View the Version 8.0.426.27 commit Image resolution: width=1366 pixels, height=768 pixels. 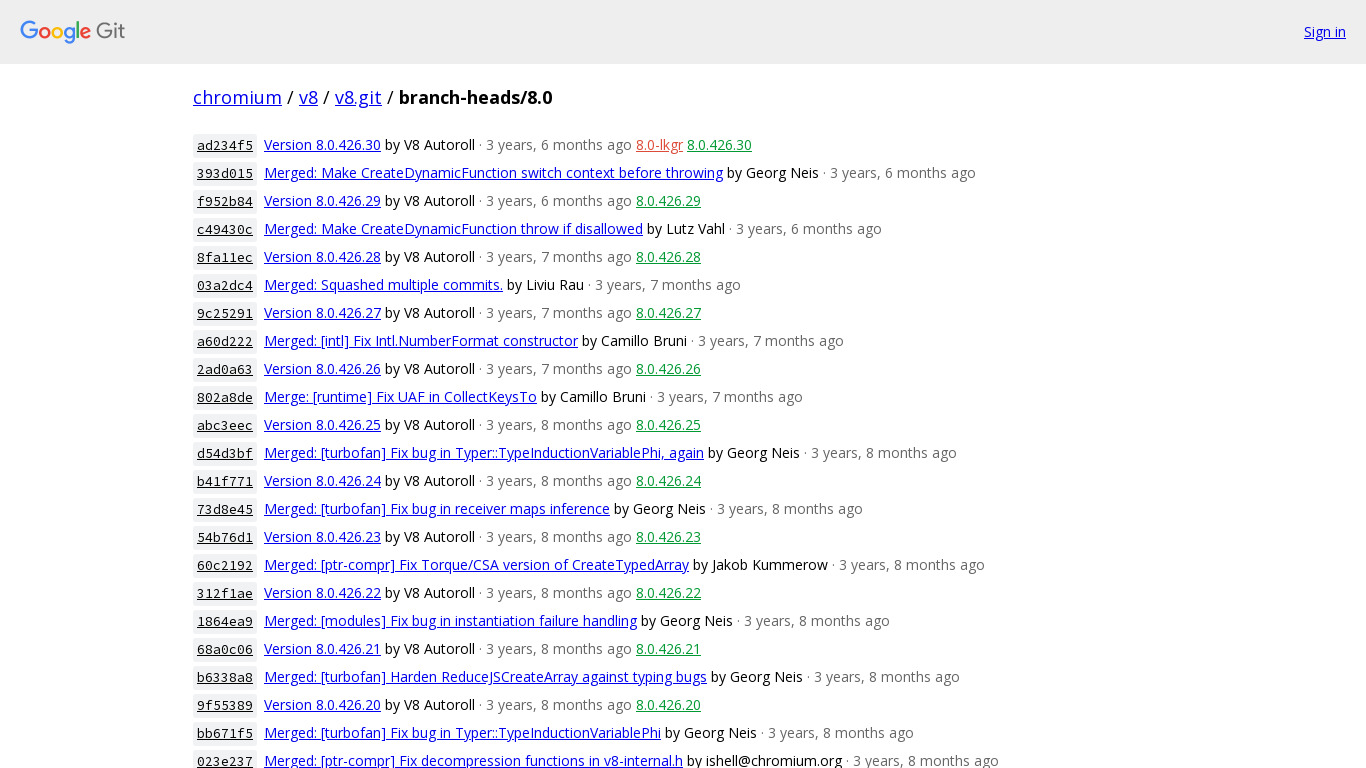coord(322,313)
